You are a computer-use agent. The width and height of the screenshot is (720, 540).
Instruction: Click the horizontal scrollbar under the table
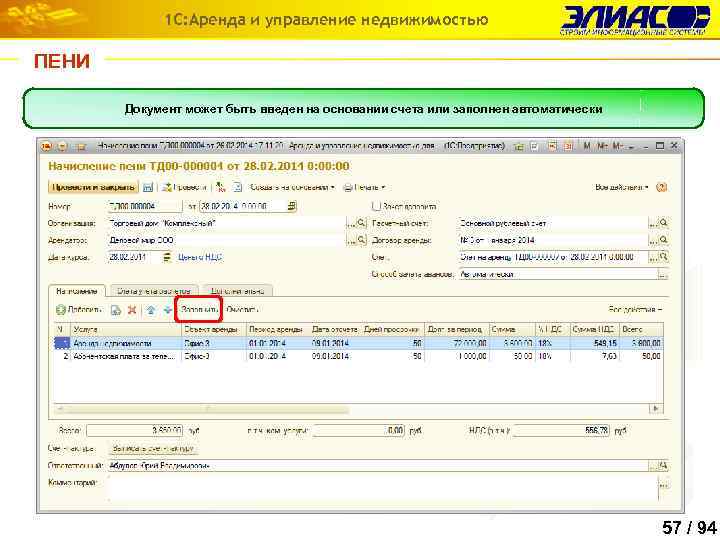pos(202,408)
